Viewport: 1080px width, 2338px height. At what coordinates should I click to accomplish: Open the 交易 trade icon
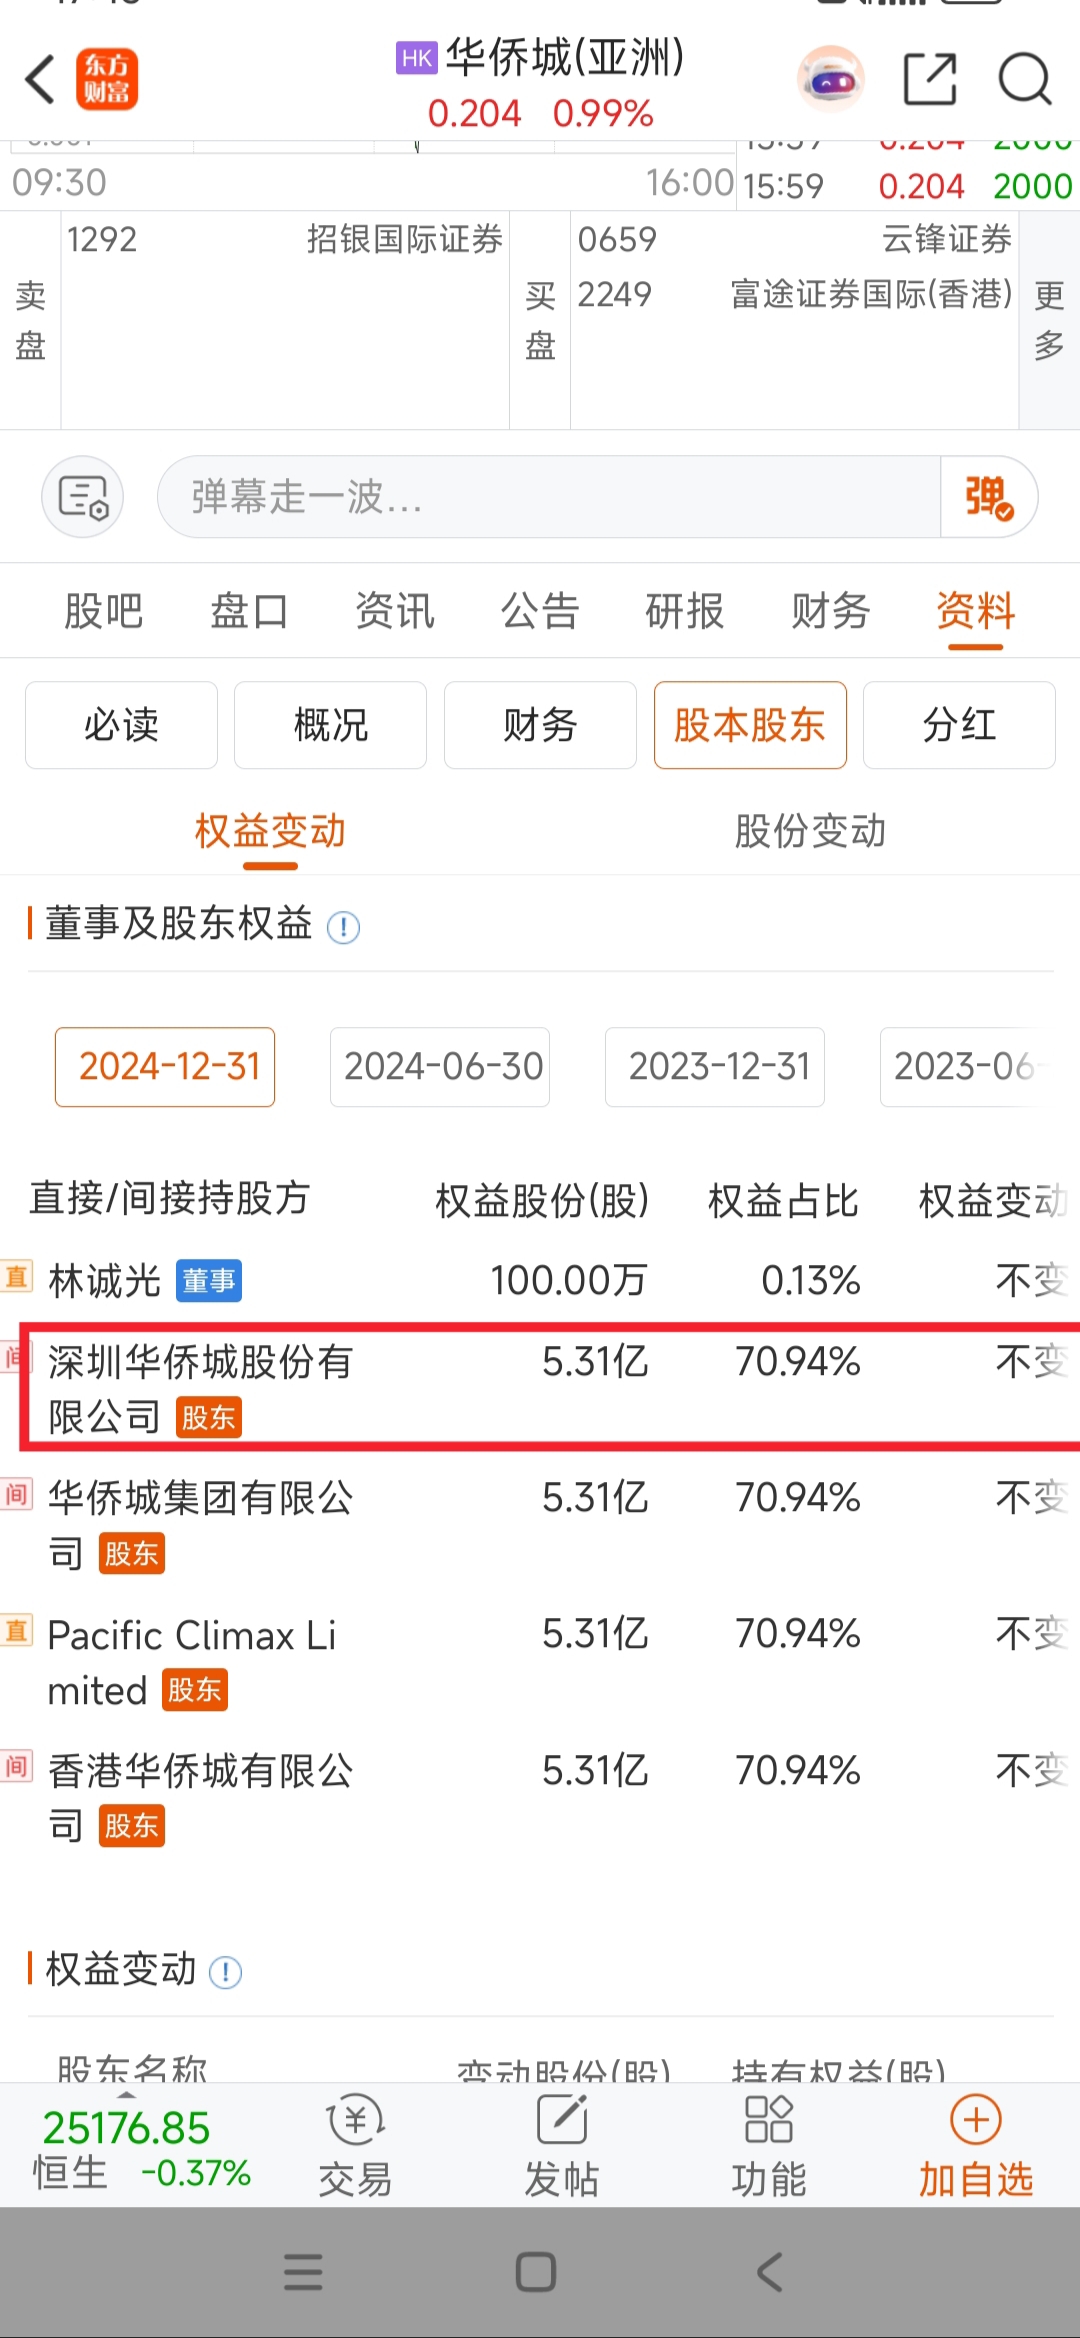[355, 2146]
